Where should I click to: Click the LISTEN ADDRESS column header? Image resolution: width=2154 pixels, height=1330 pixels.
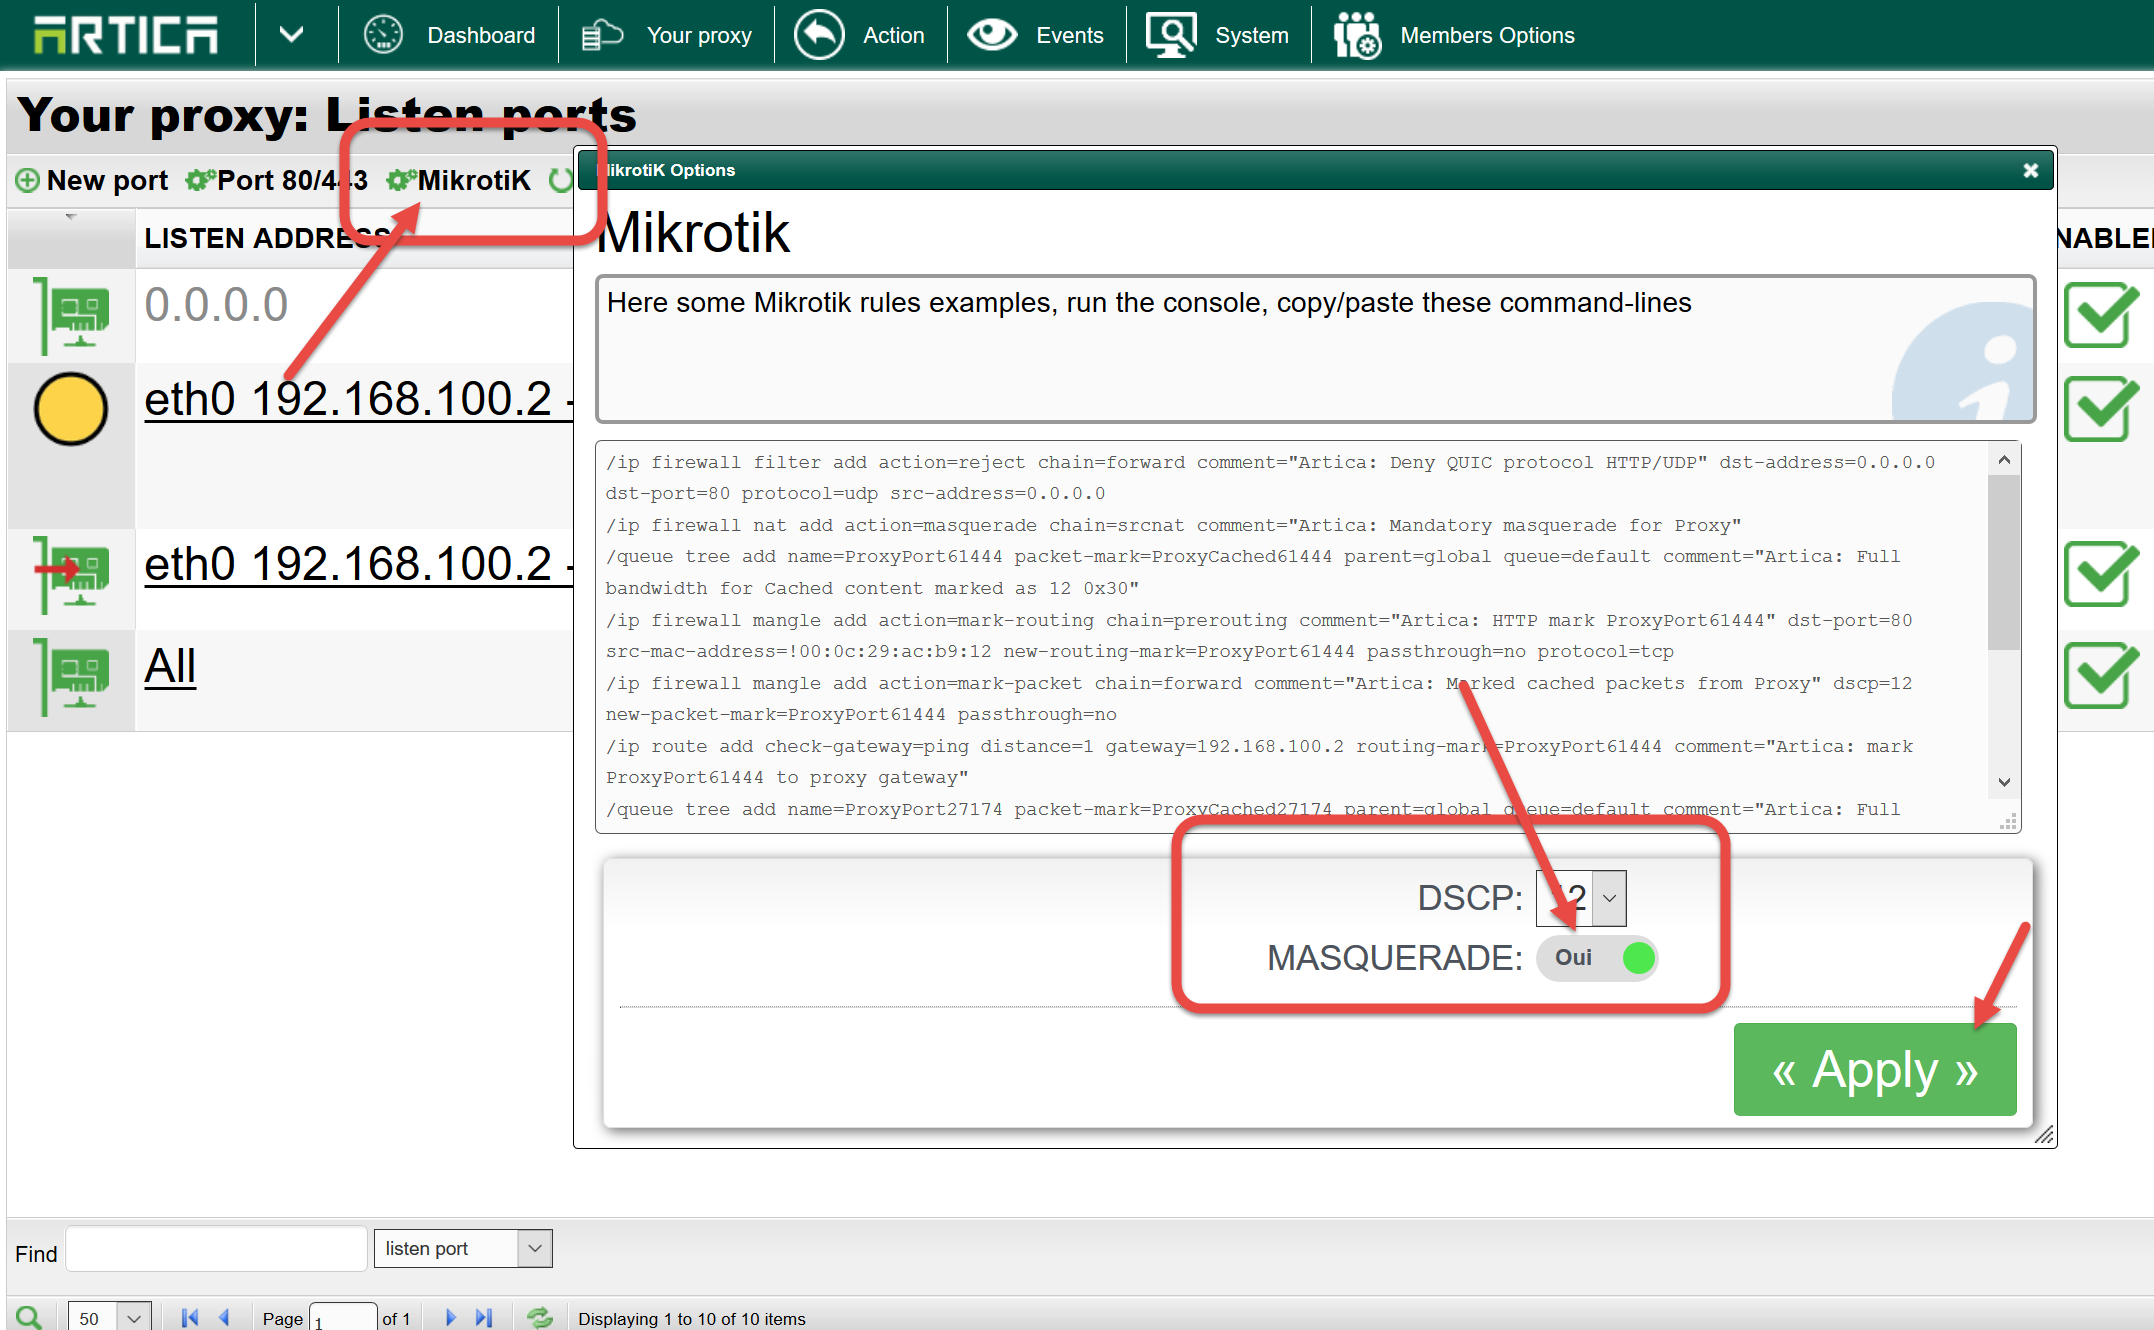[268, 238]
